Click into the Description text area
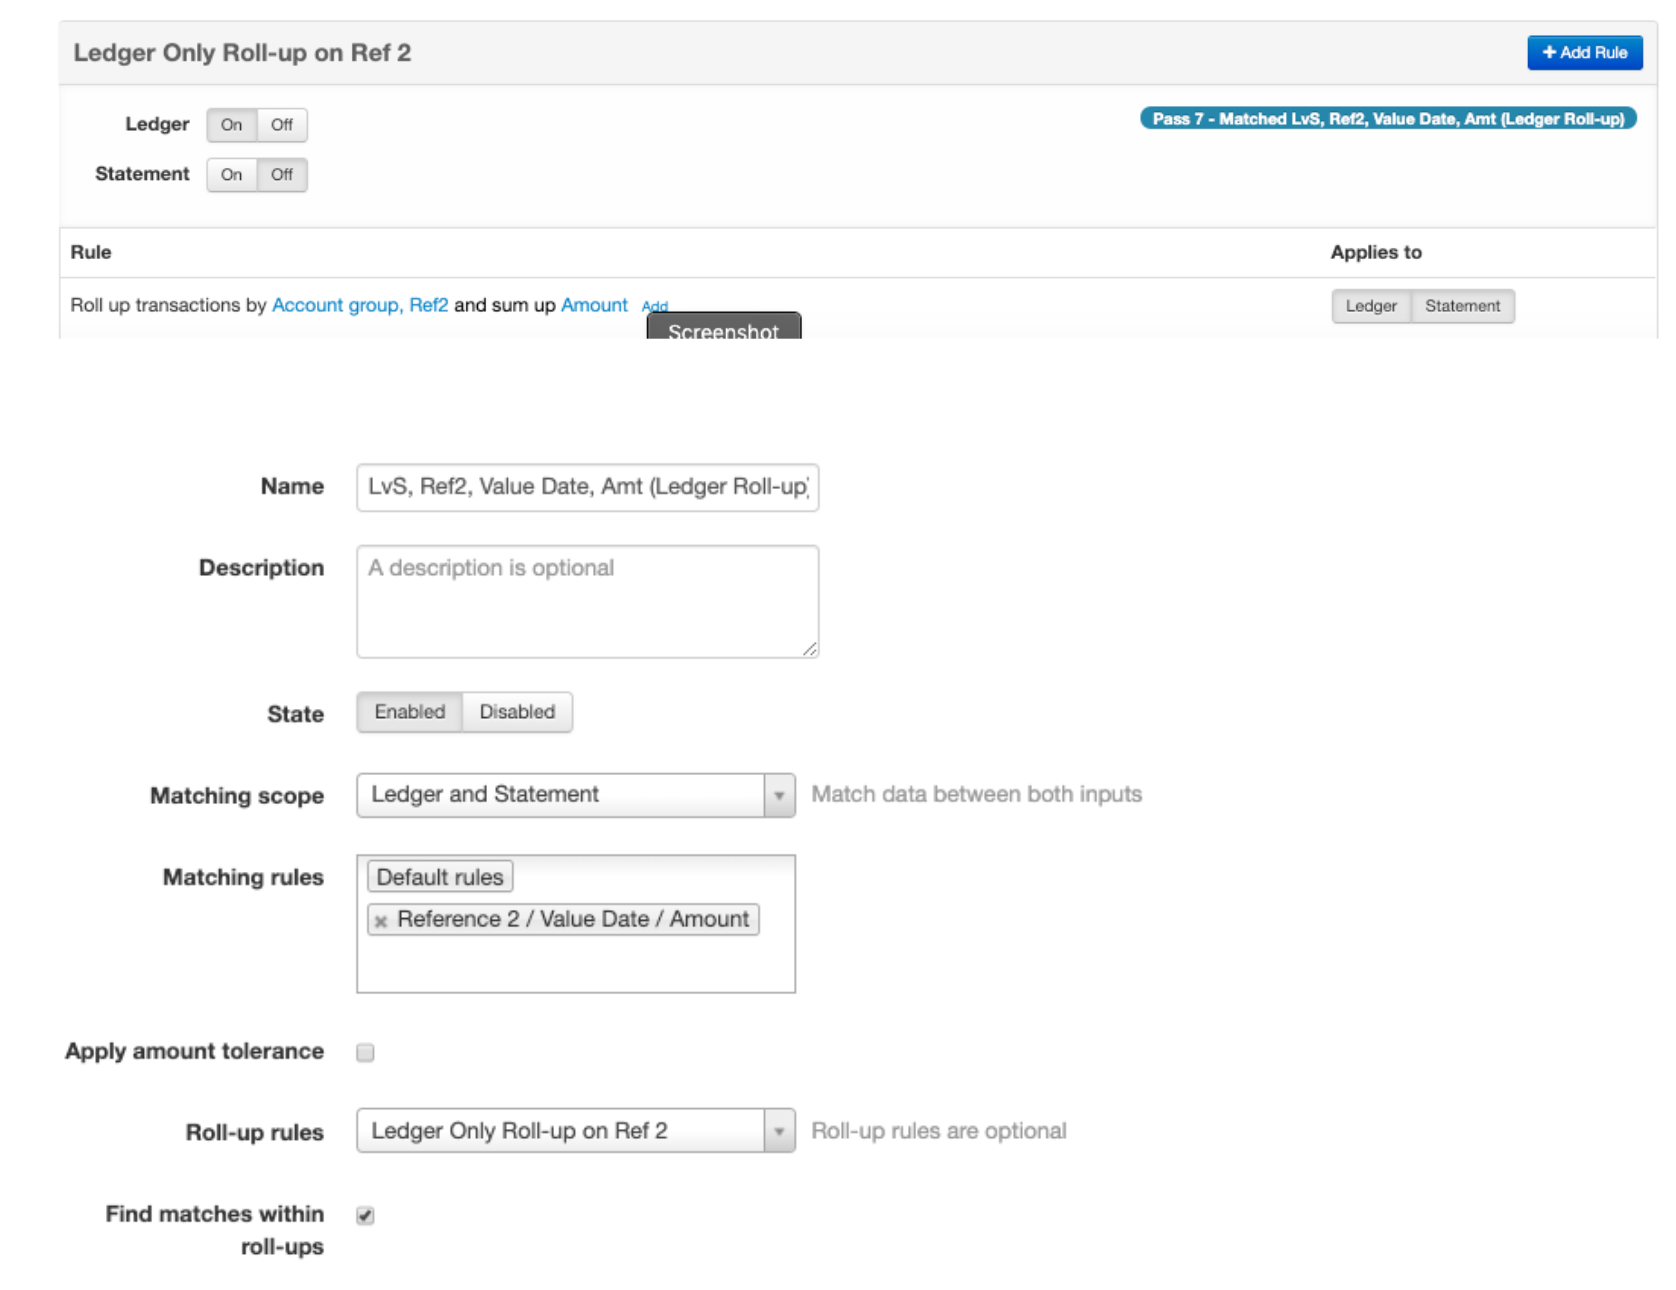Screen dimensions: 1676x1290 [588, 601]
